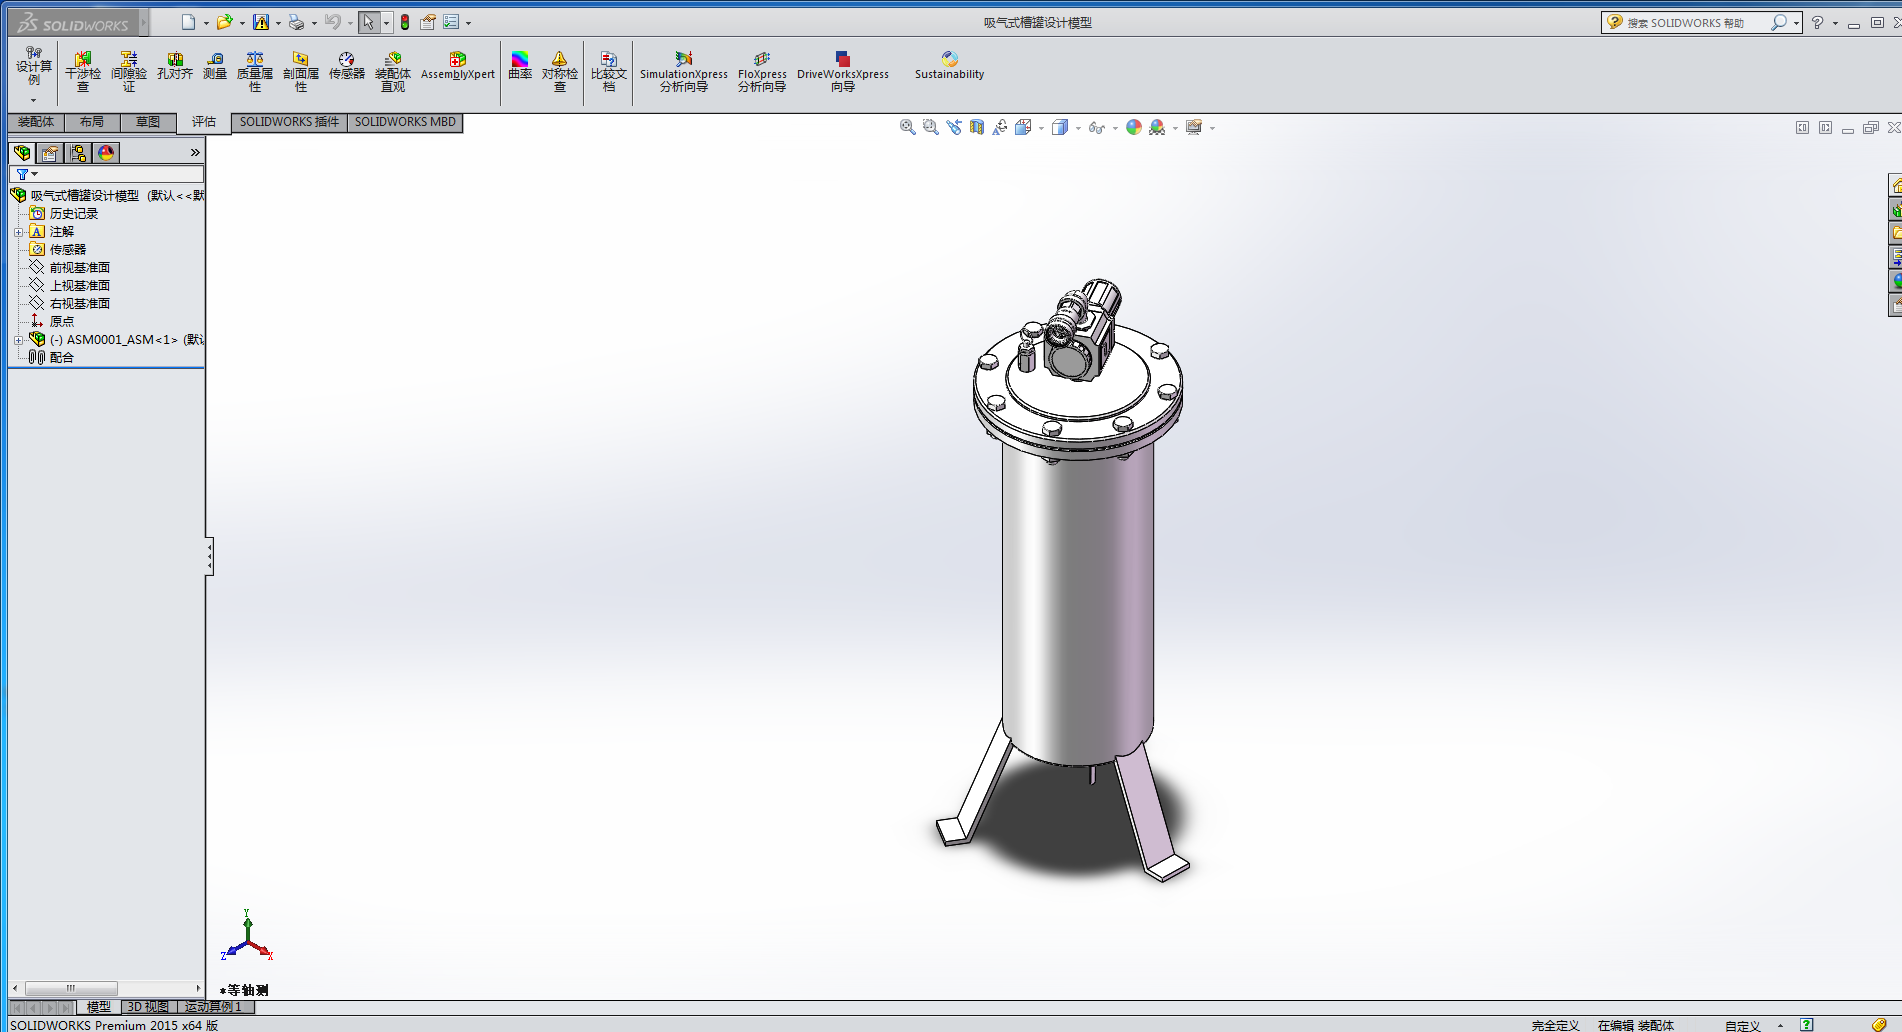The image size is (1902, 1032).
Task: Select 前视基准面 front plane in tree
Action: tap(79, 268)
